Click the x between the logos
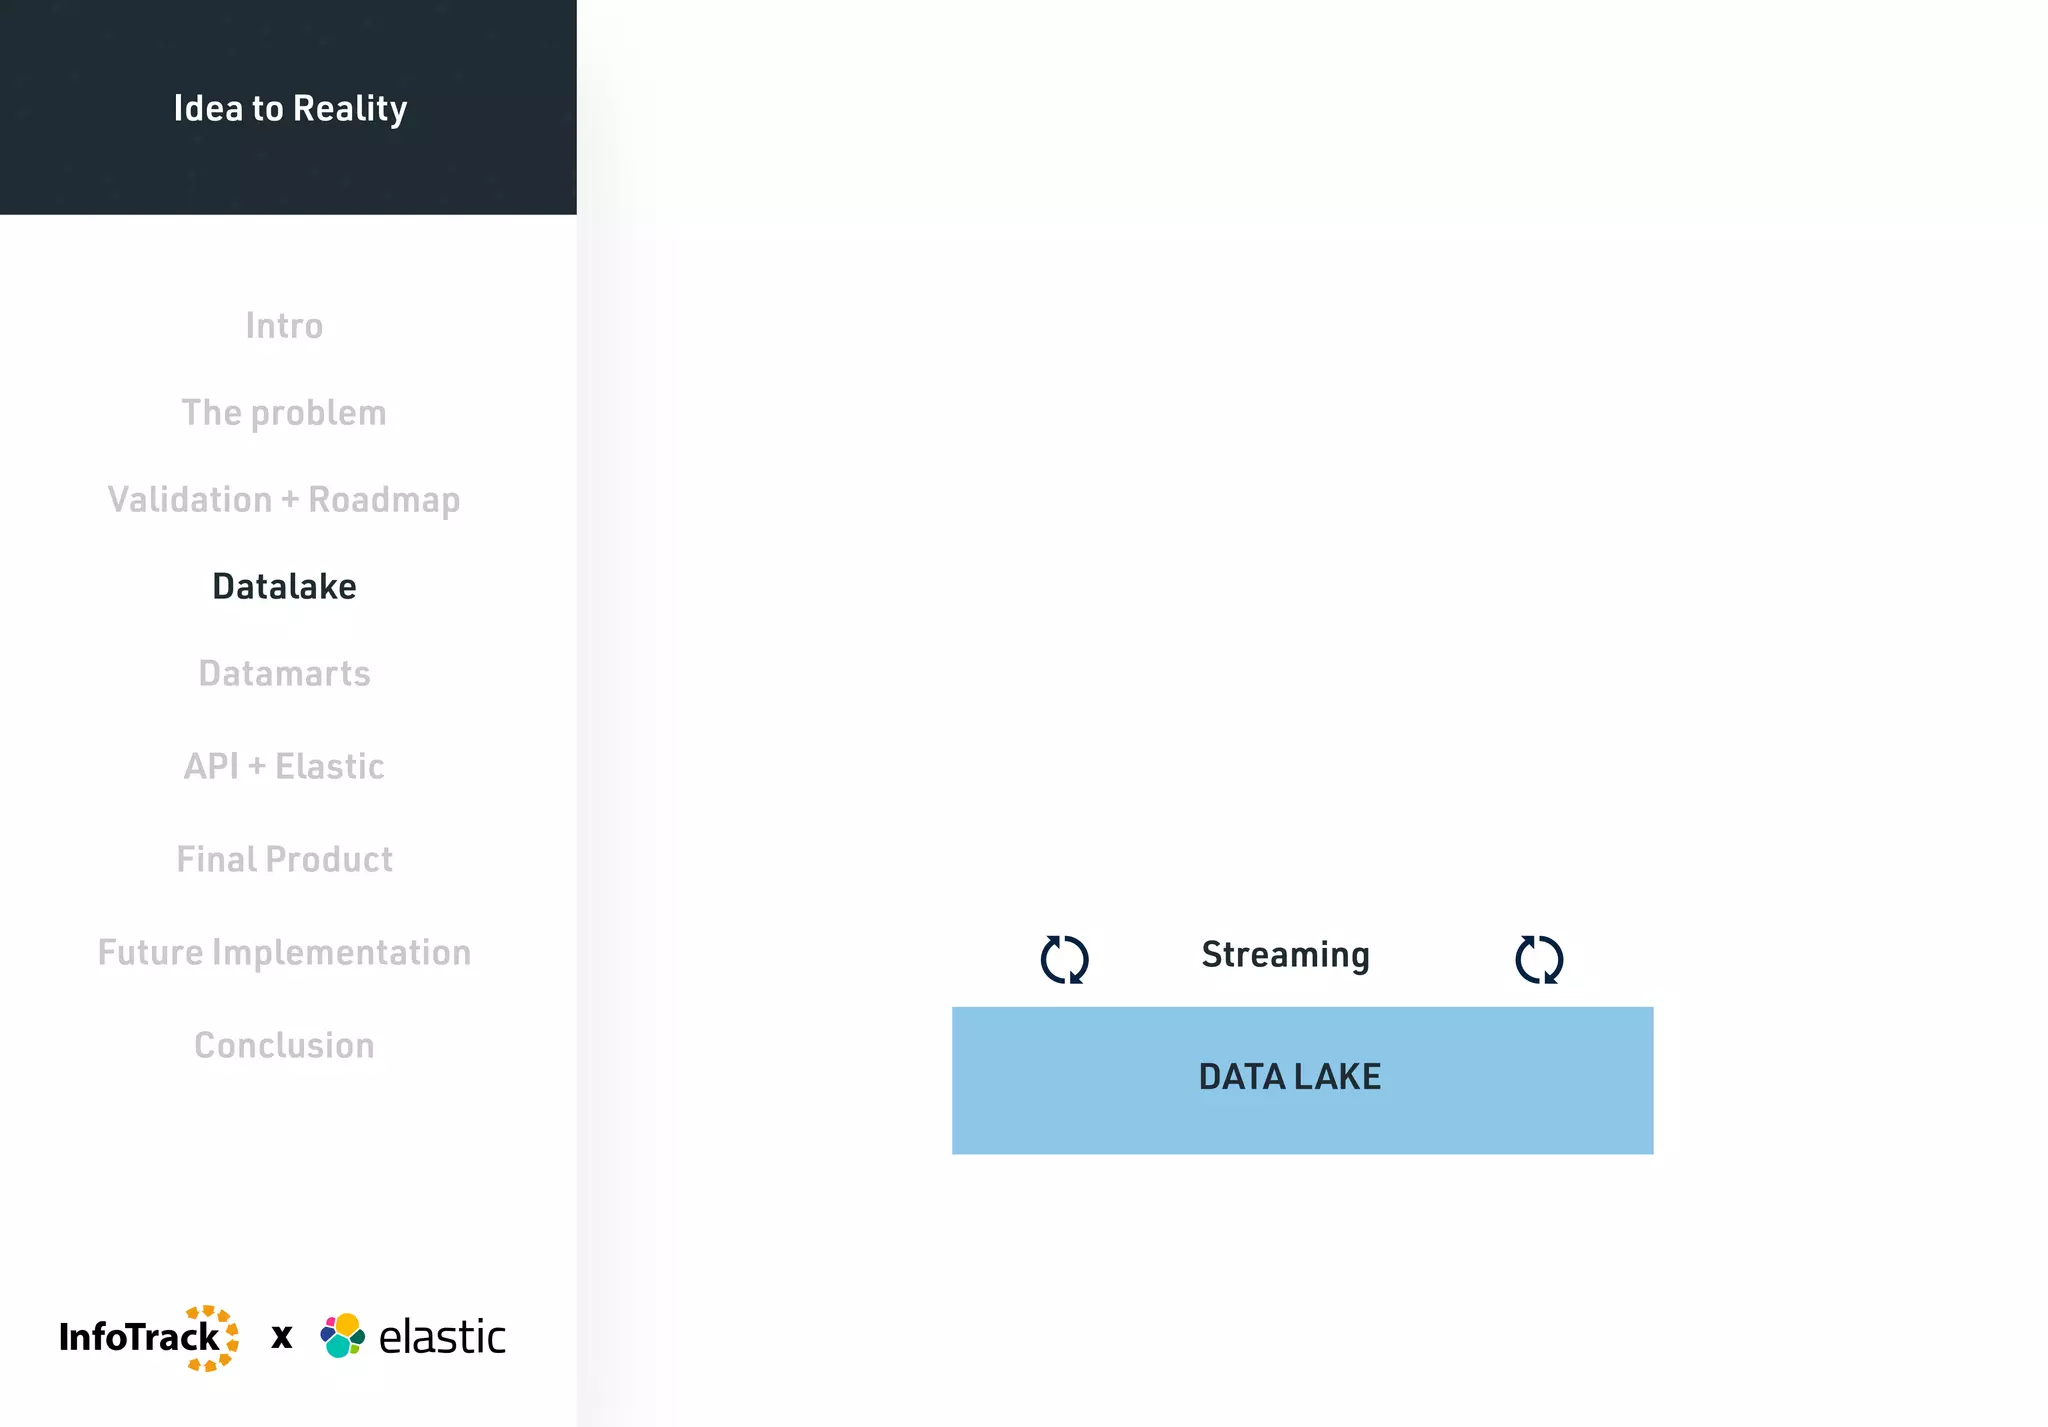This screenshot has width=2048, height=1427. coord(282,1337)
